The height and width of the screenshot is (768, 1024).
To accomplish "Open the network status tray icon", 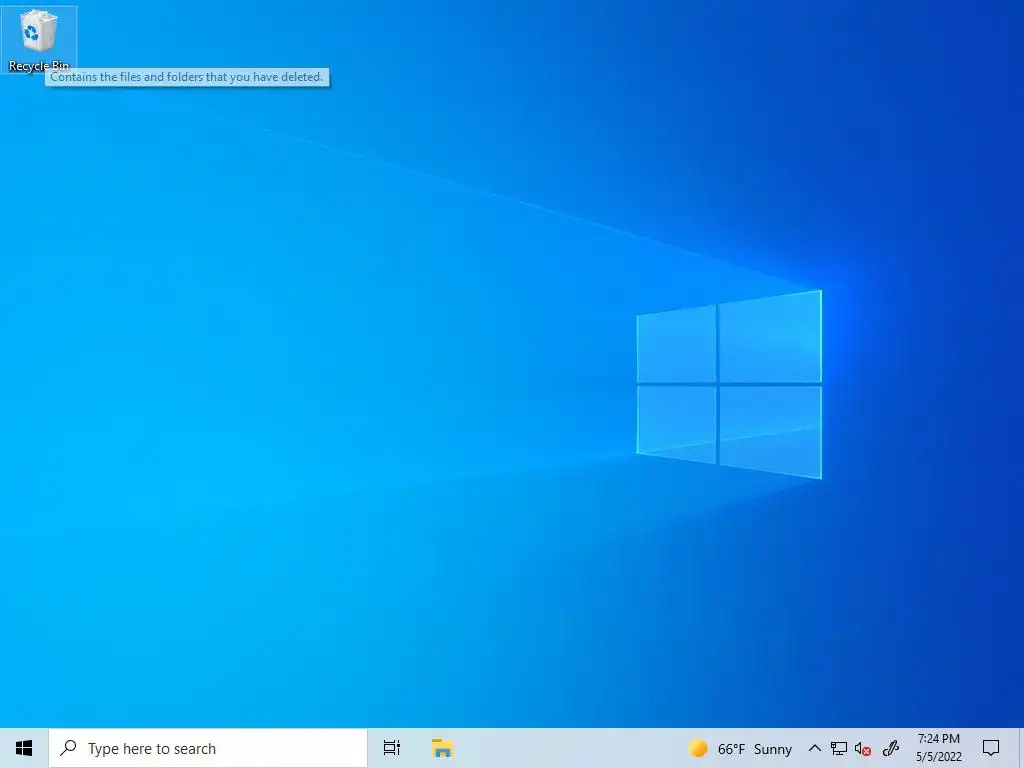I will (x=839, y=748).
